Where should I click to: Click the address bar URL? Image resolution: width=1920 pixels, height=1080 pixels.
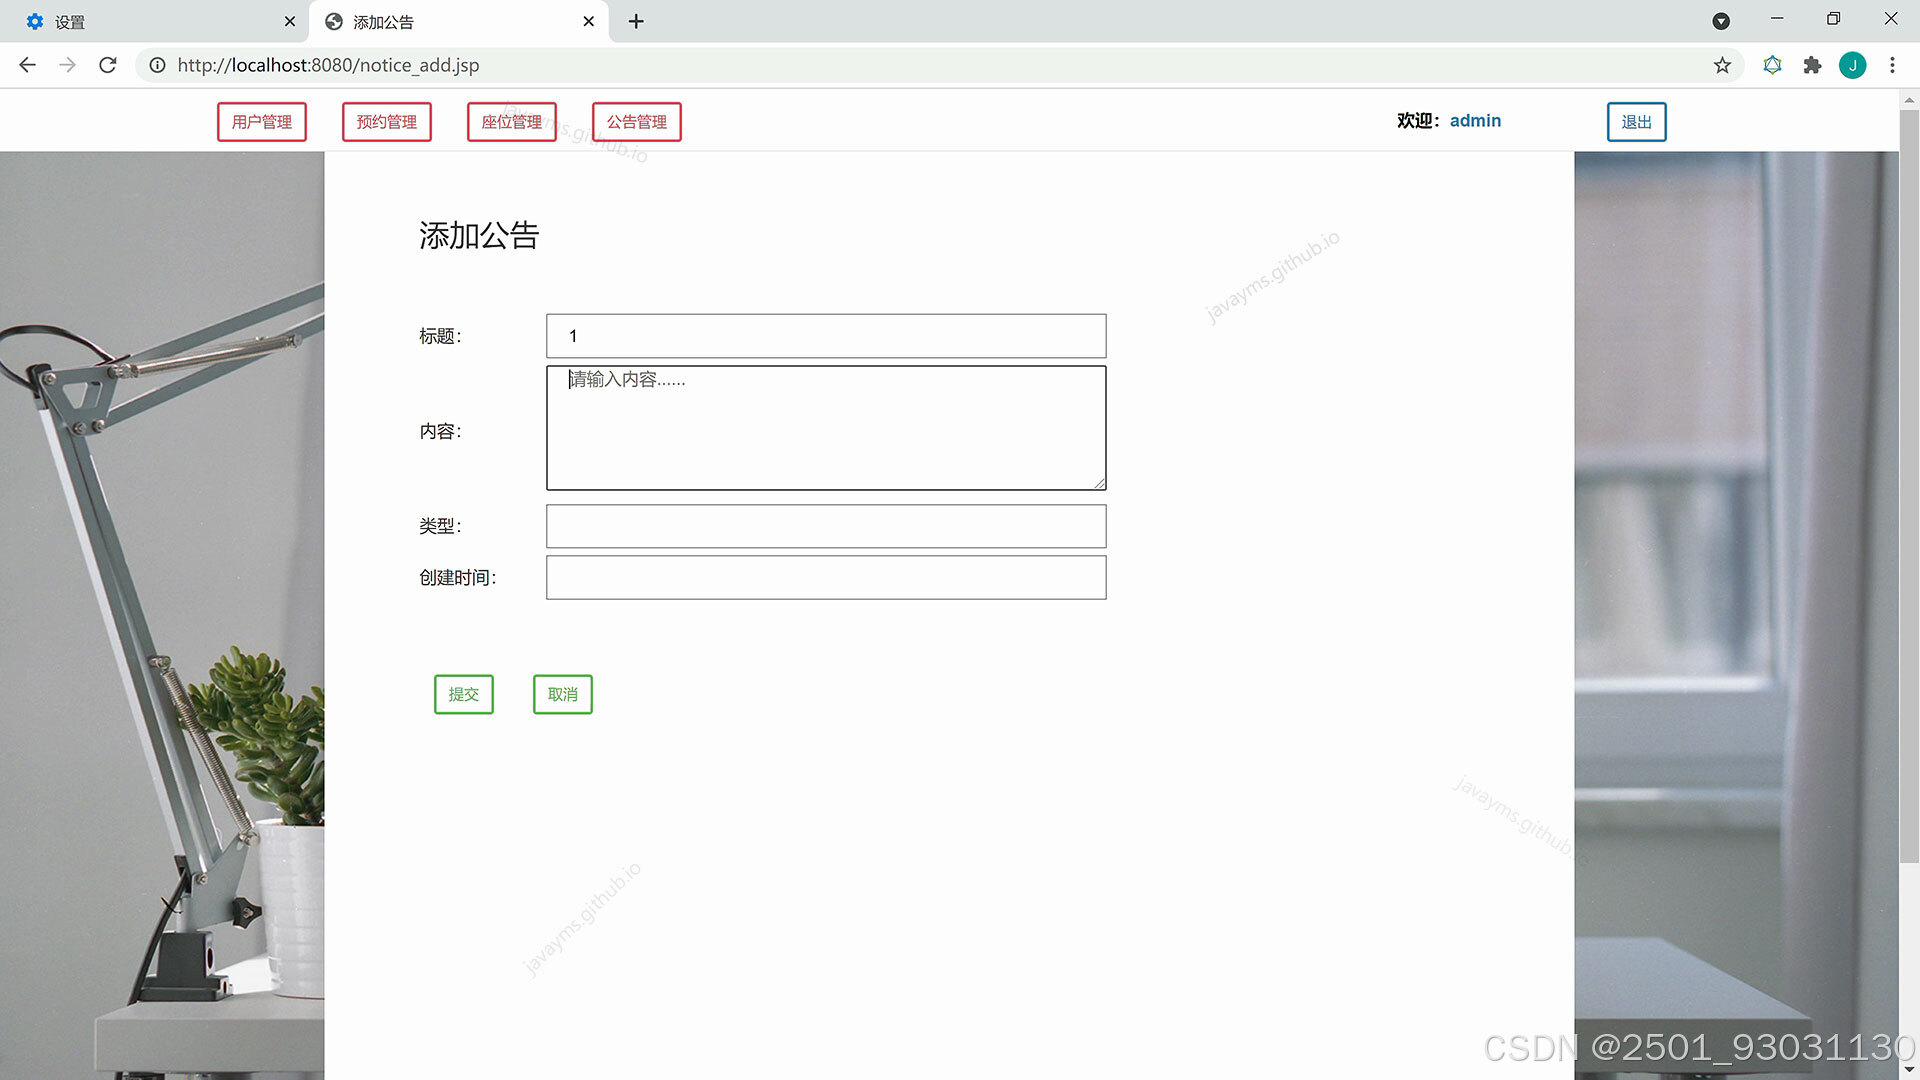pyautogui.click(x=328, y=65)
